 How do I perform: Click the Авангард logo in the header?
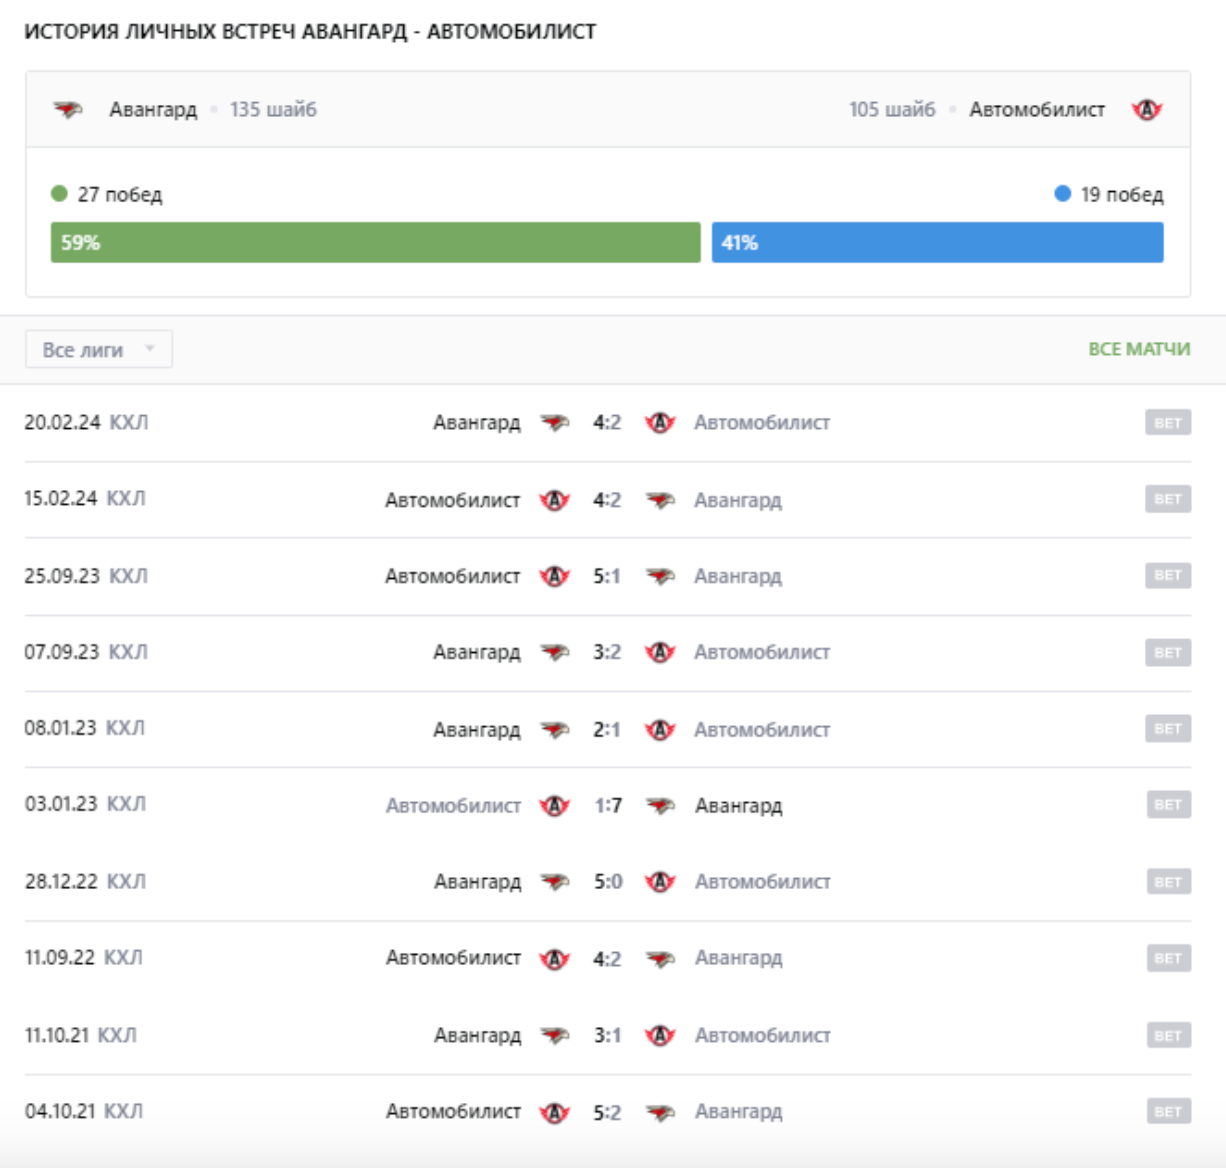pyautogui.click(x=68, y=110)
